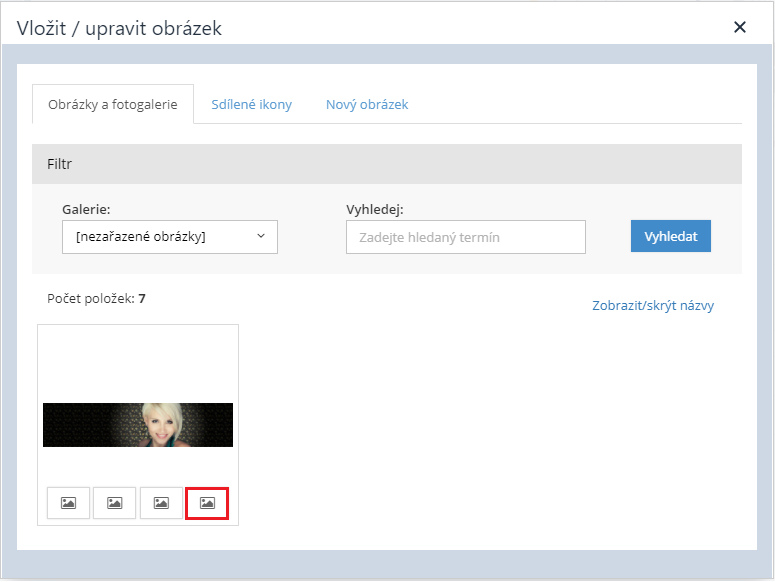The height and width of the screenshot is (582, 775).
Task: Click the third image icon below the photo
Action: pyautogui.click(x=161, y=503)
